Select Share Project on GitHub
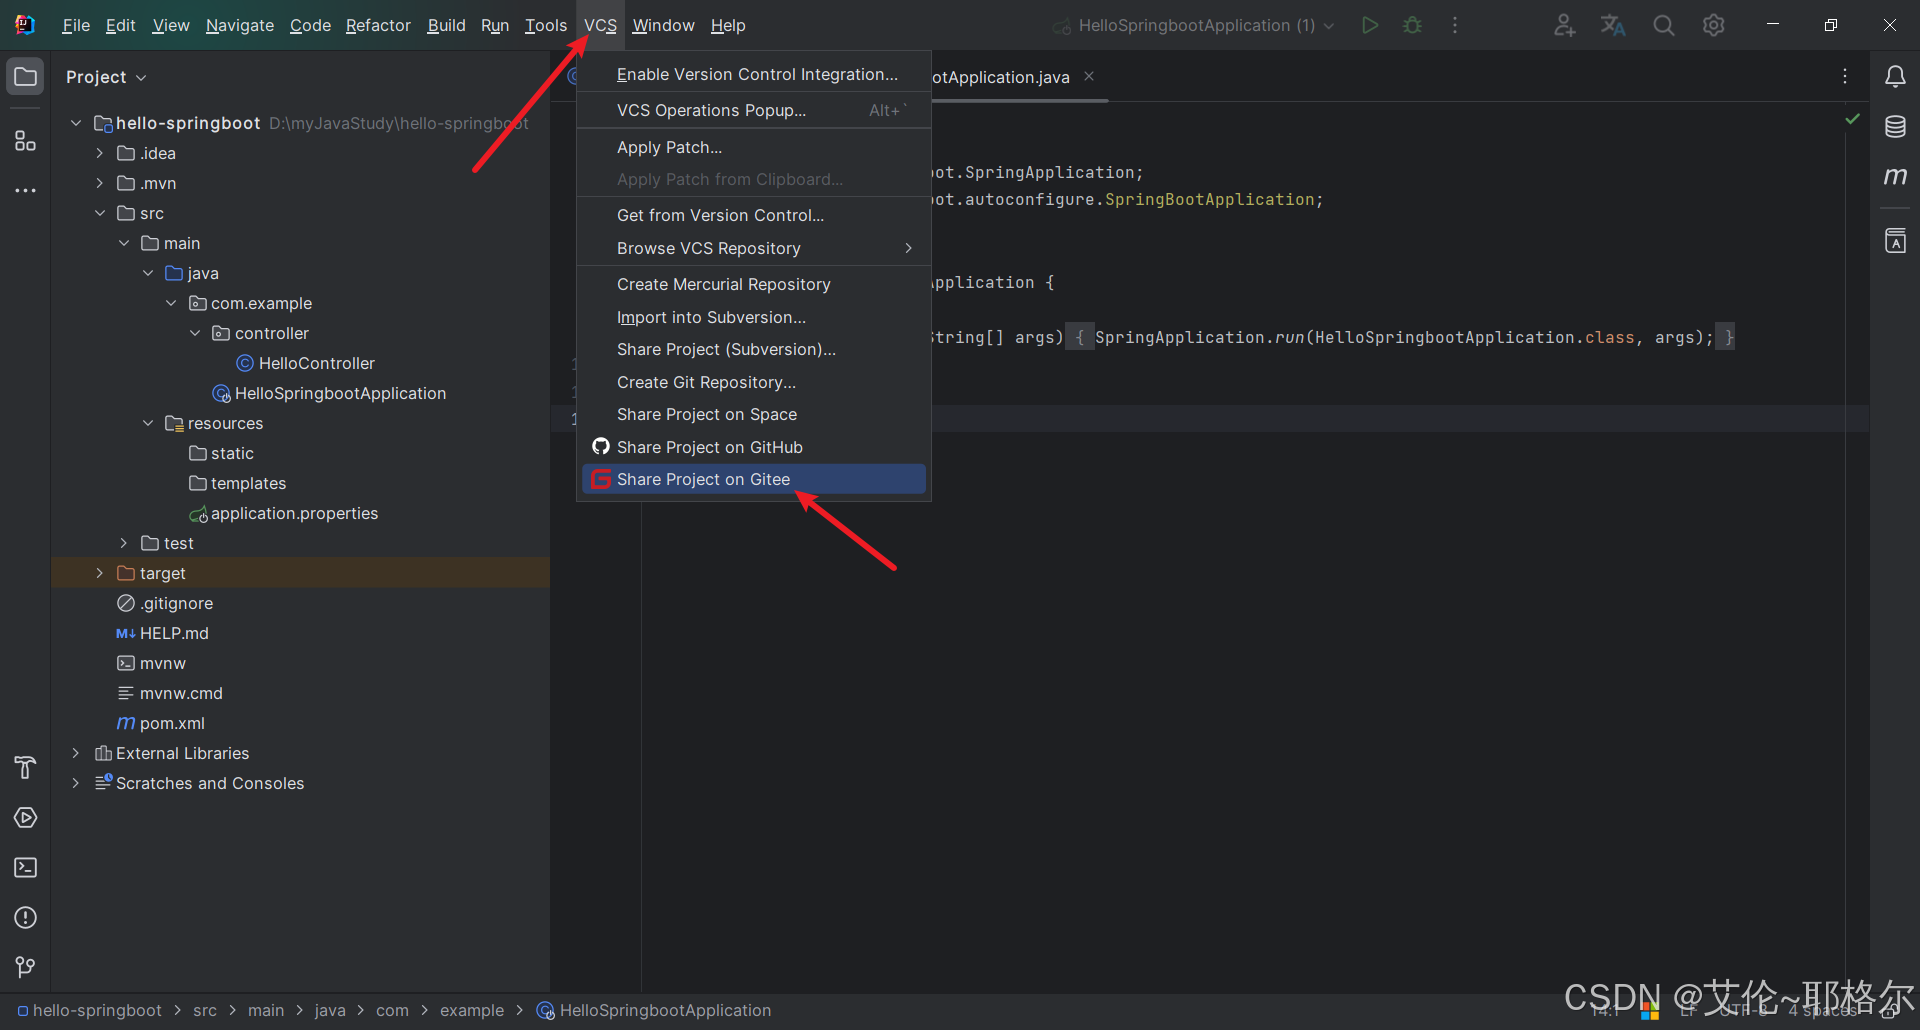Viewport: 1920px width, 1030px height. pyautogui.click(x=754, y=447)
